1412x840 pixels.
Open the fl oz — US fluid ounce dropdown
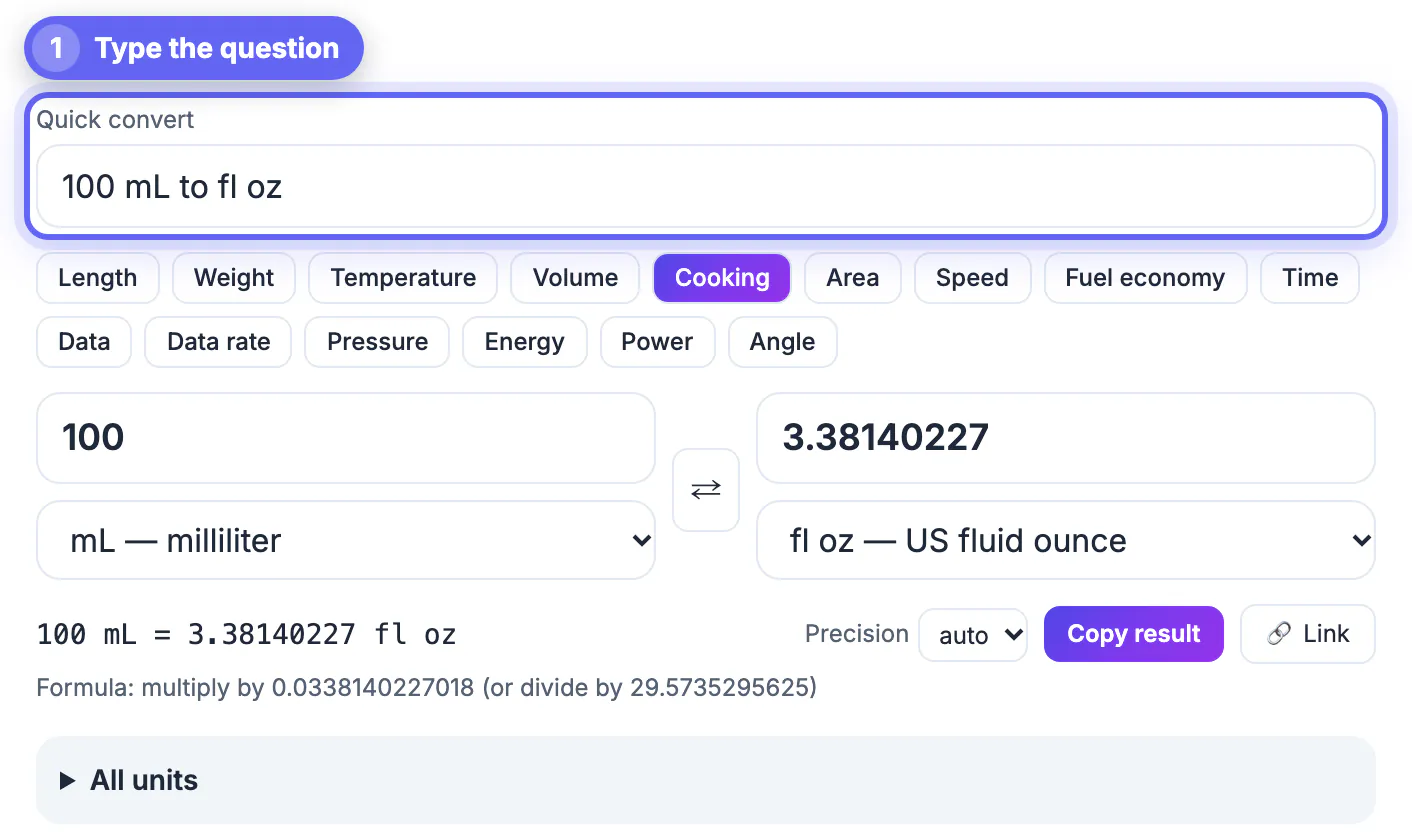[1066, 541]
